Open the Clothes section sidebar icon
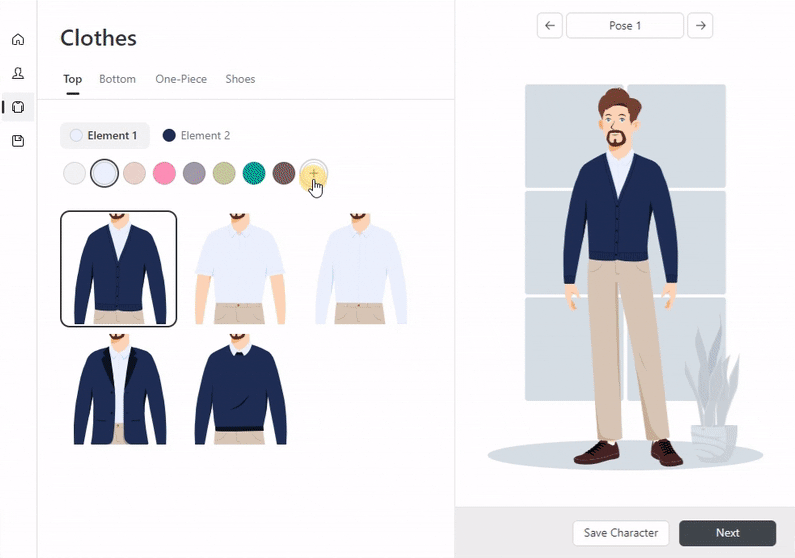The width and height of the screenshot is (795, 558). pos(18,107)
